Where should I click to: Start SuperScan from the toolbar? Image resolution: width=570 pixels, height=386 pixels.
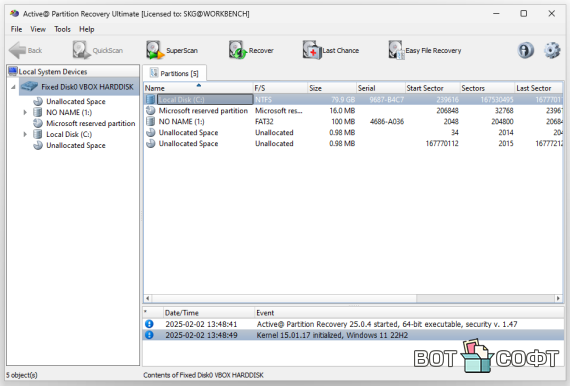(172, 50)
